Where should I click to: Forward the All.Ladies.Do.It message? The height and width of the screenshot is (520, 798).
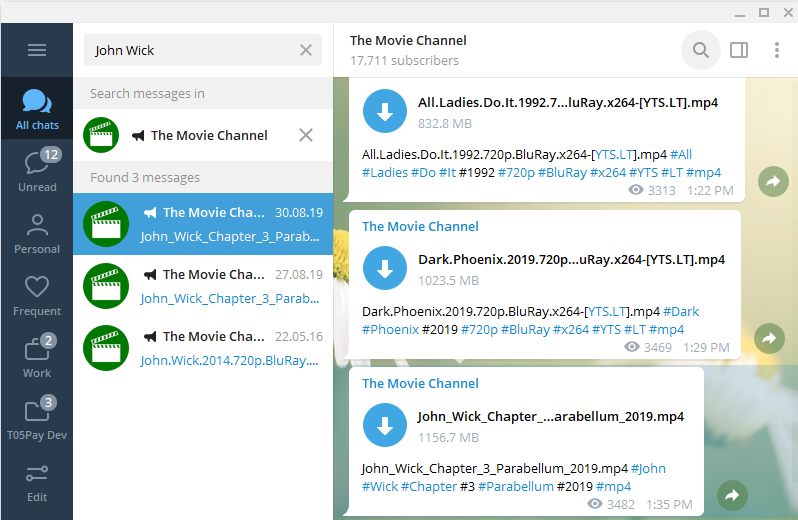coord(773,181)
